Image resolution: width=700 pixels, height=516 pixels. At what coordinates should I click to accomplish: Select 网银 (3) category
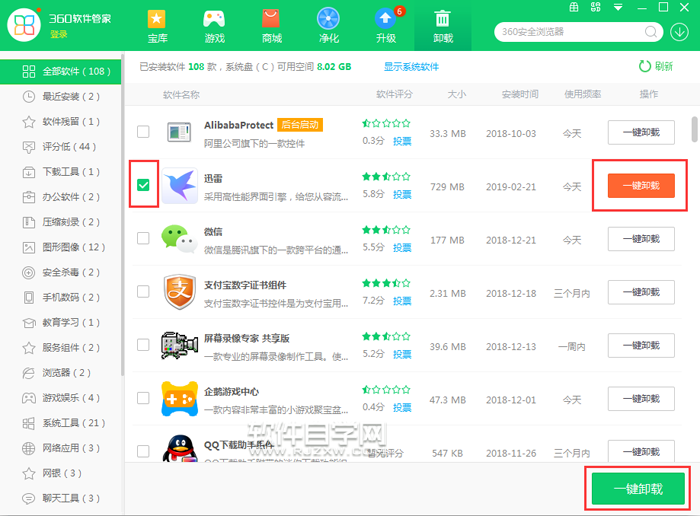pyautogui.click(x=60, y=473)
